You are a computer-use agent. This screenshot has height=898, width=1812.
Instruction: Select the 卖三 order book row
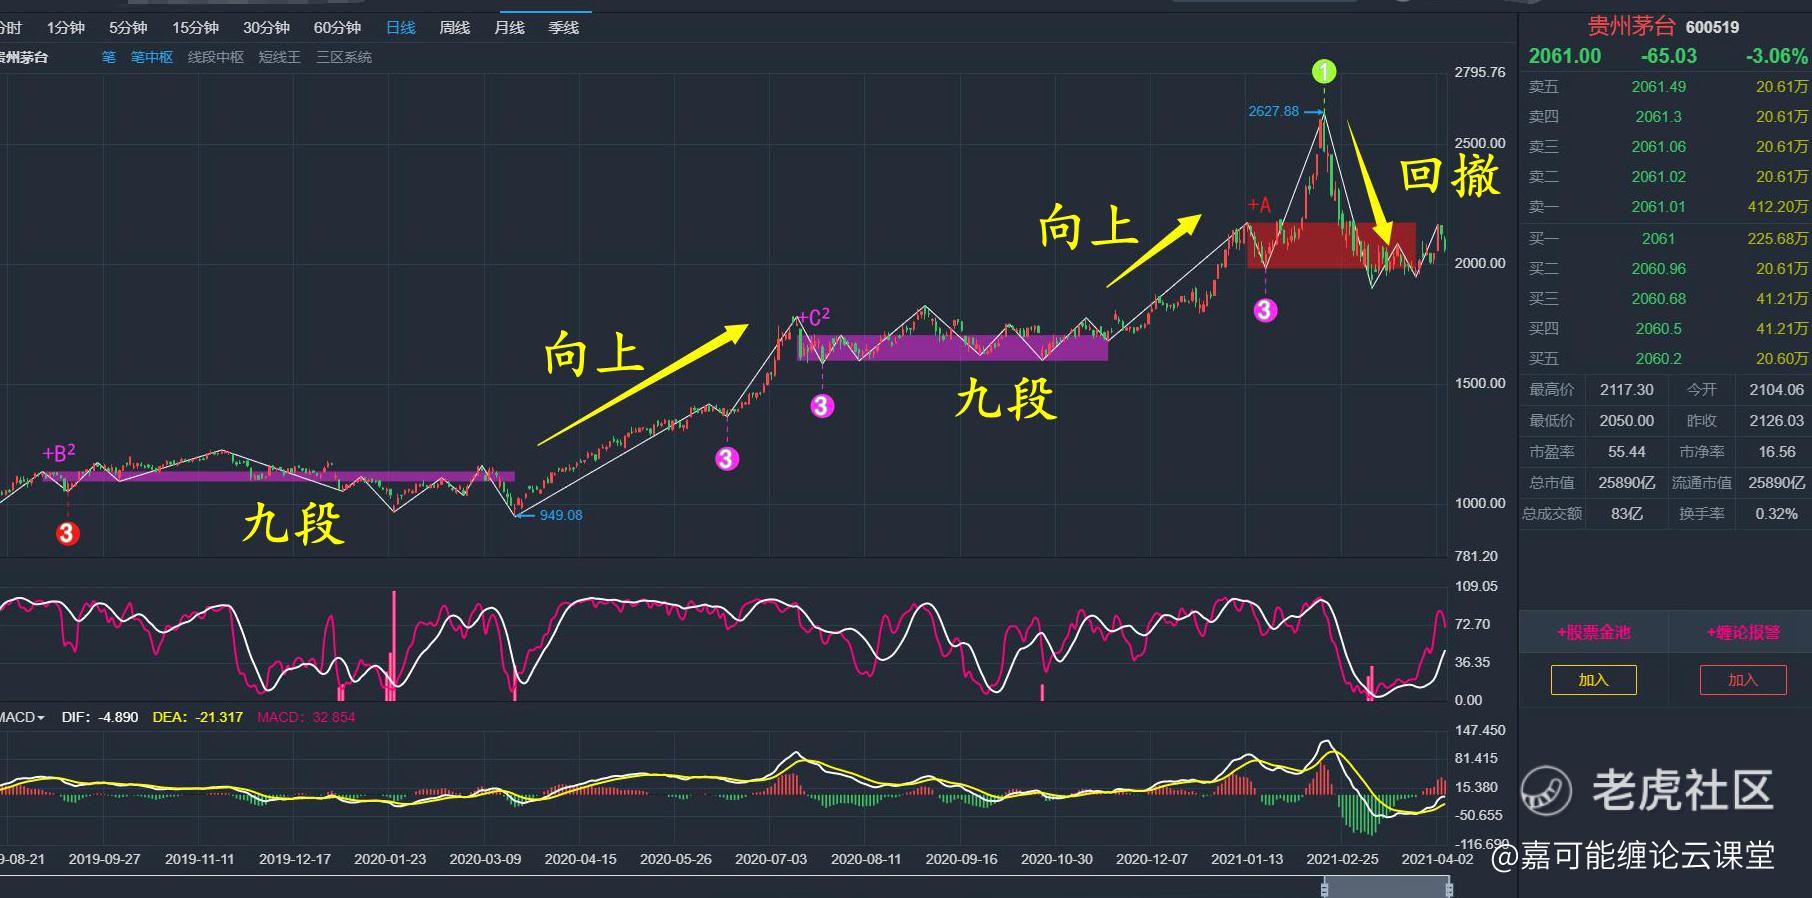tap(1666, 147)
